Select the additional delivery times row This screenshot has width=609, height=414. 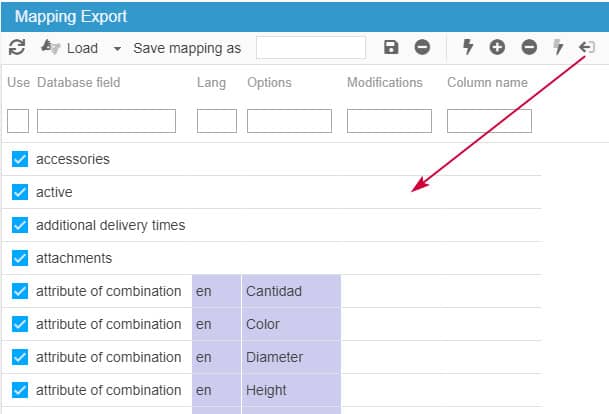coord(110,225)
